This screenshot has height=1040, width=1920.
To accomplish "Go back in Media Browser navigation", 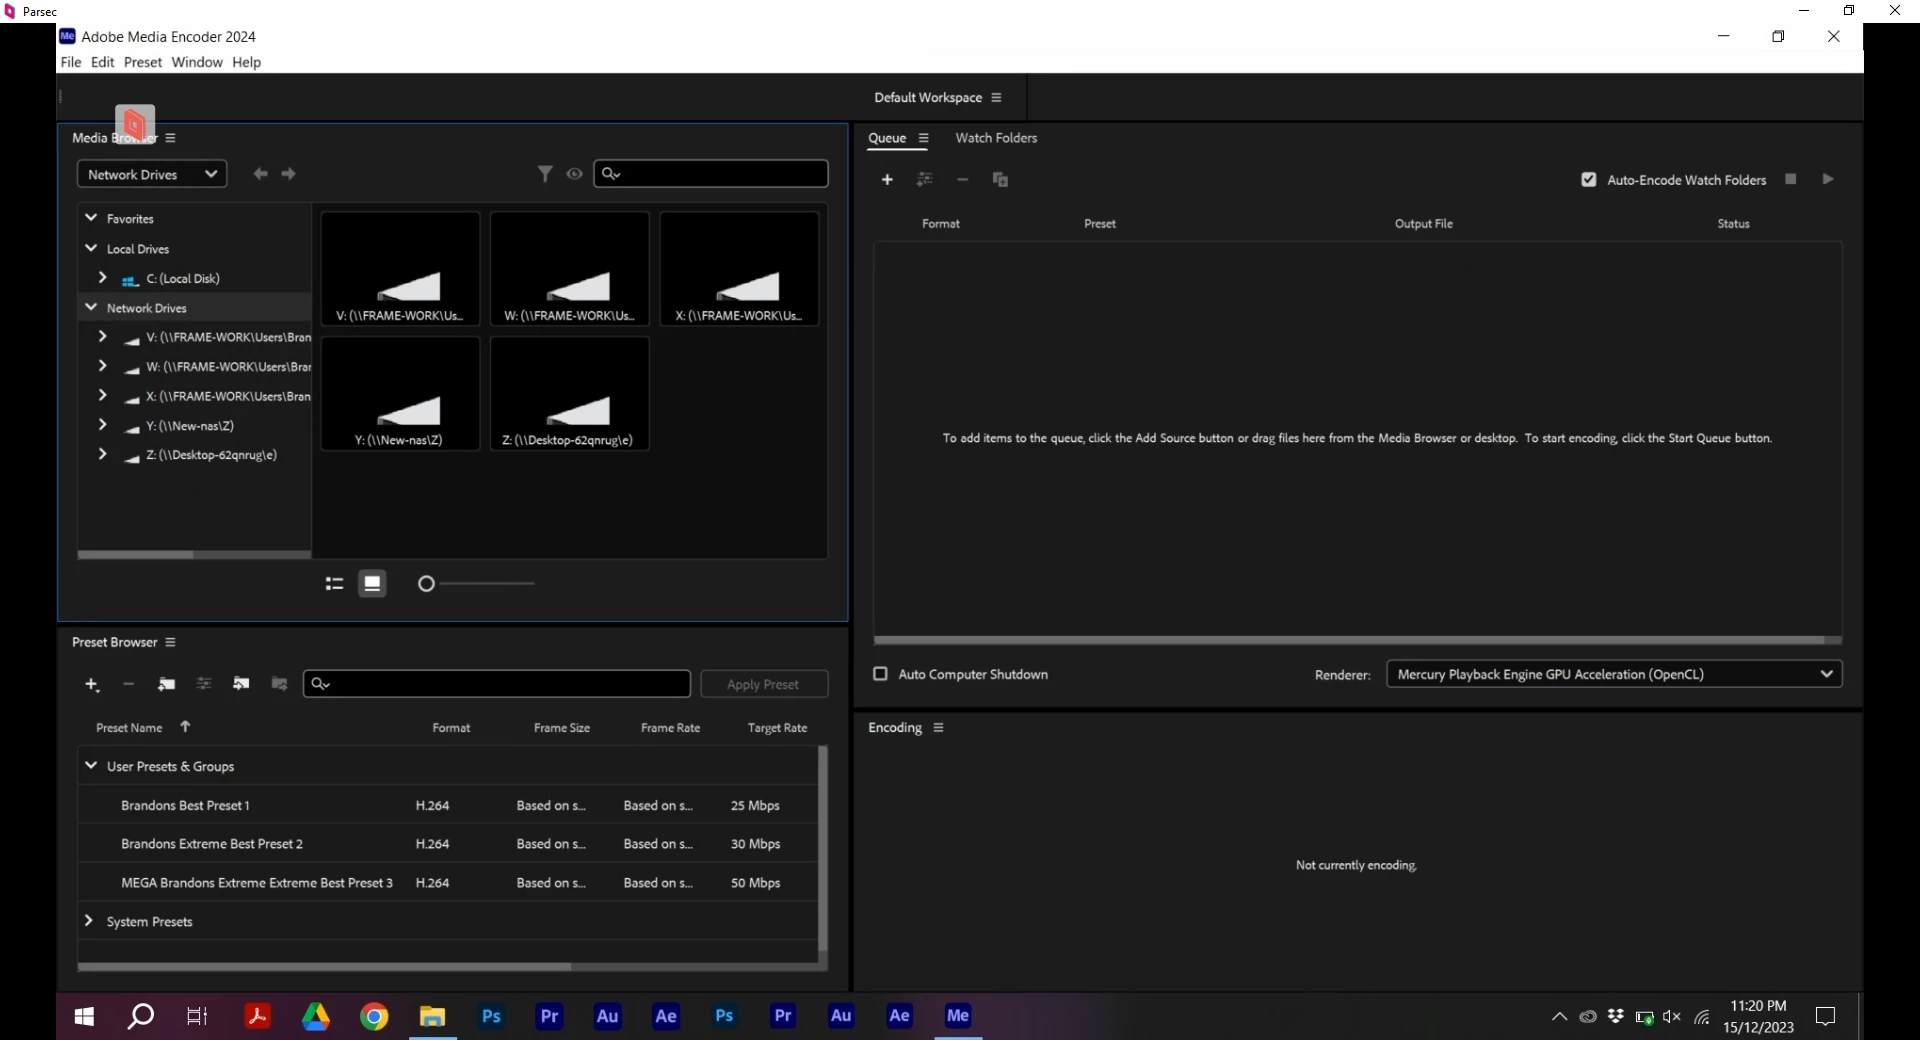I will click(260, 174).
